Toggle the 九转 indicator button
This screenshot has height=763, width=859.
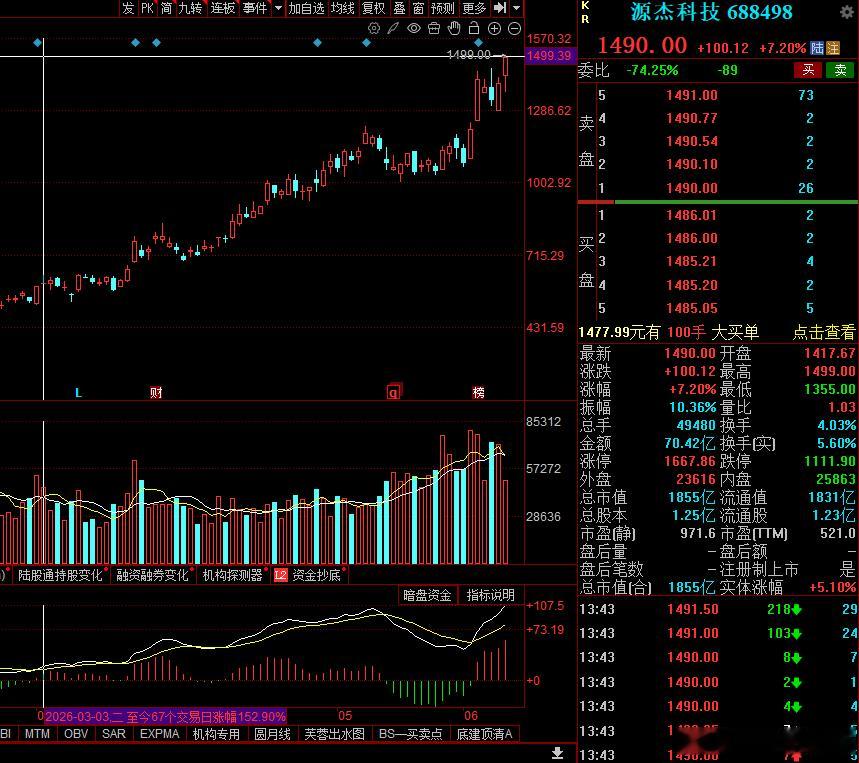tap(191, 8)
